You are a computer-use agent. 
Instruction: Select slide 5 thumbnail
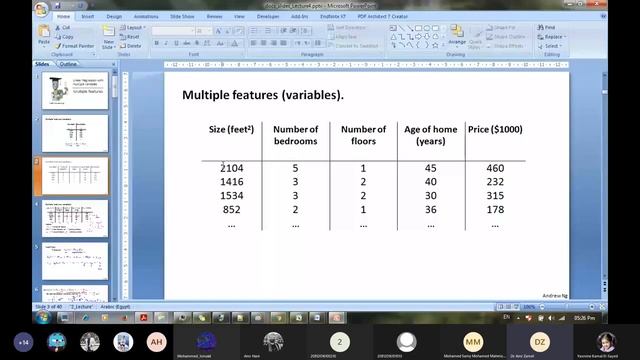[75, 261]
